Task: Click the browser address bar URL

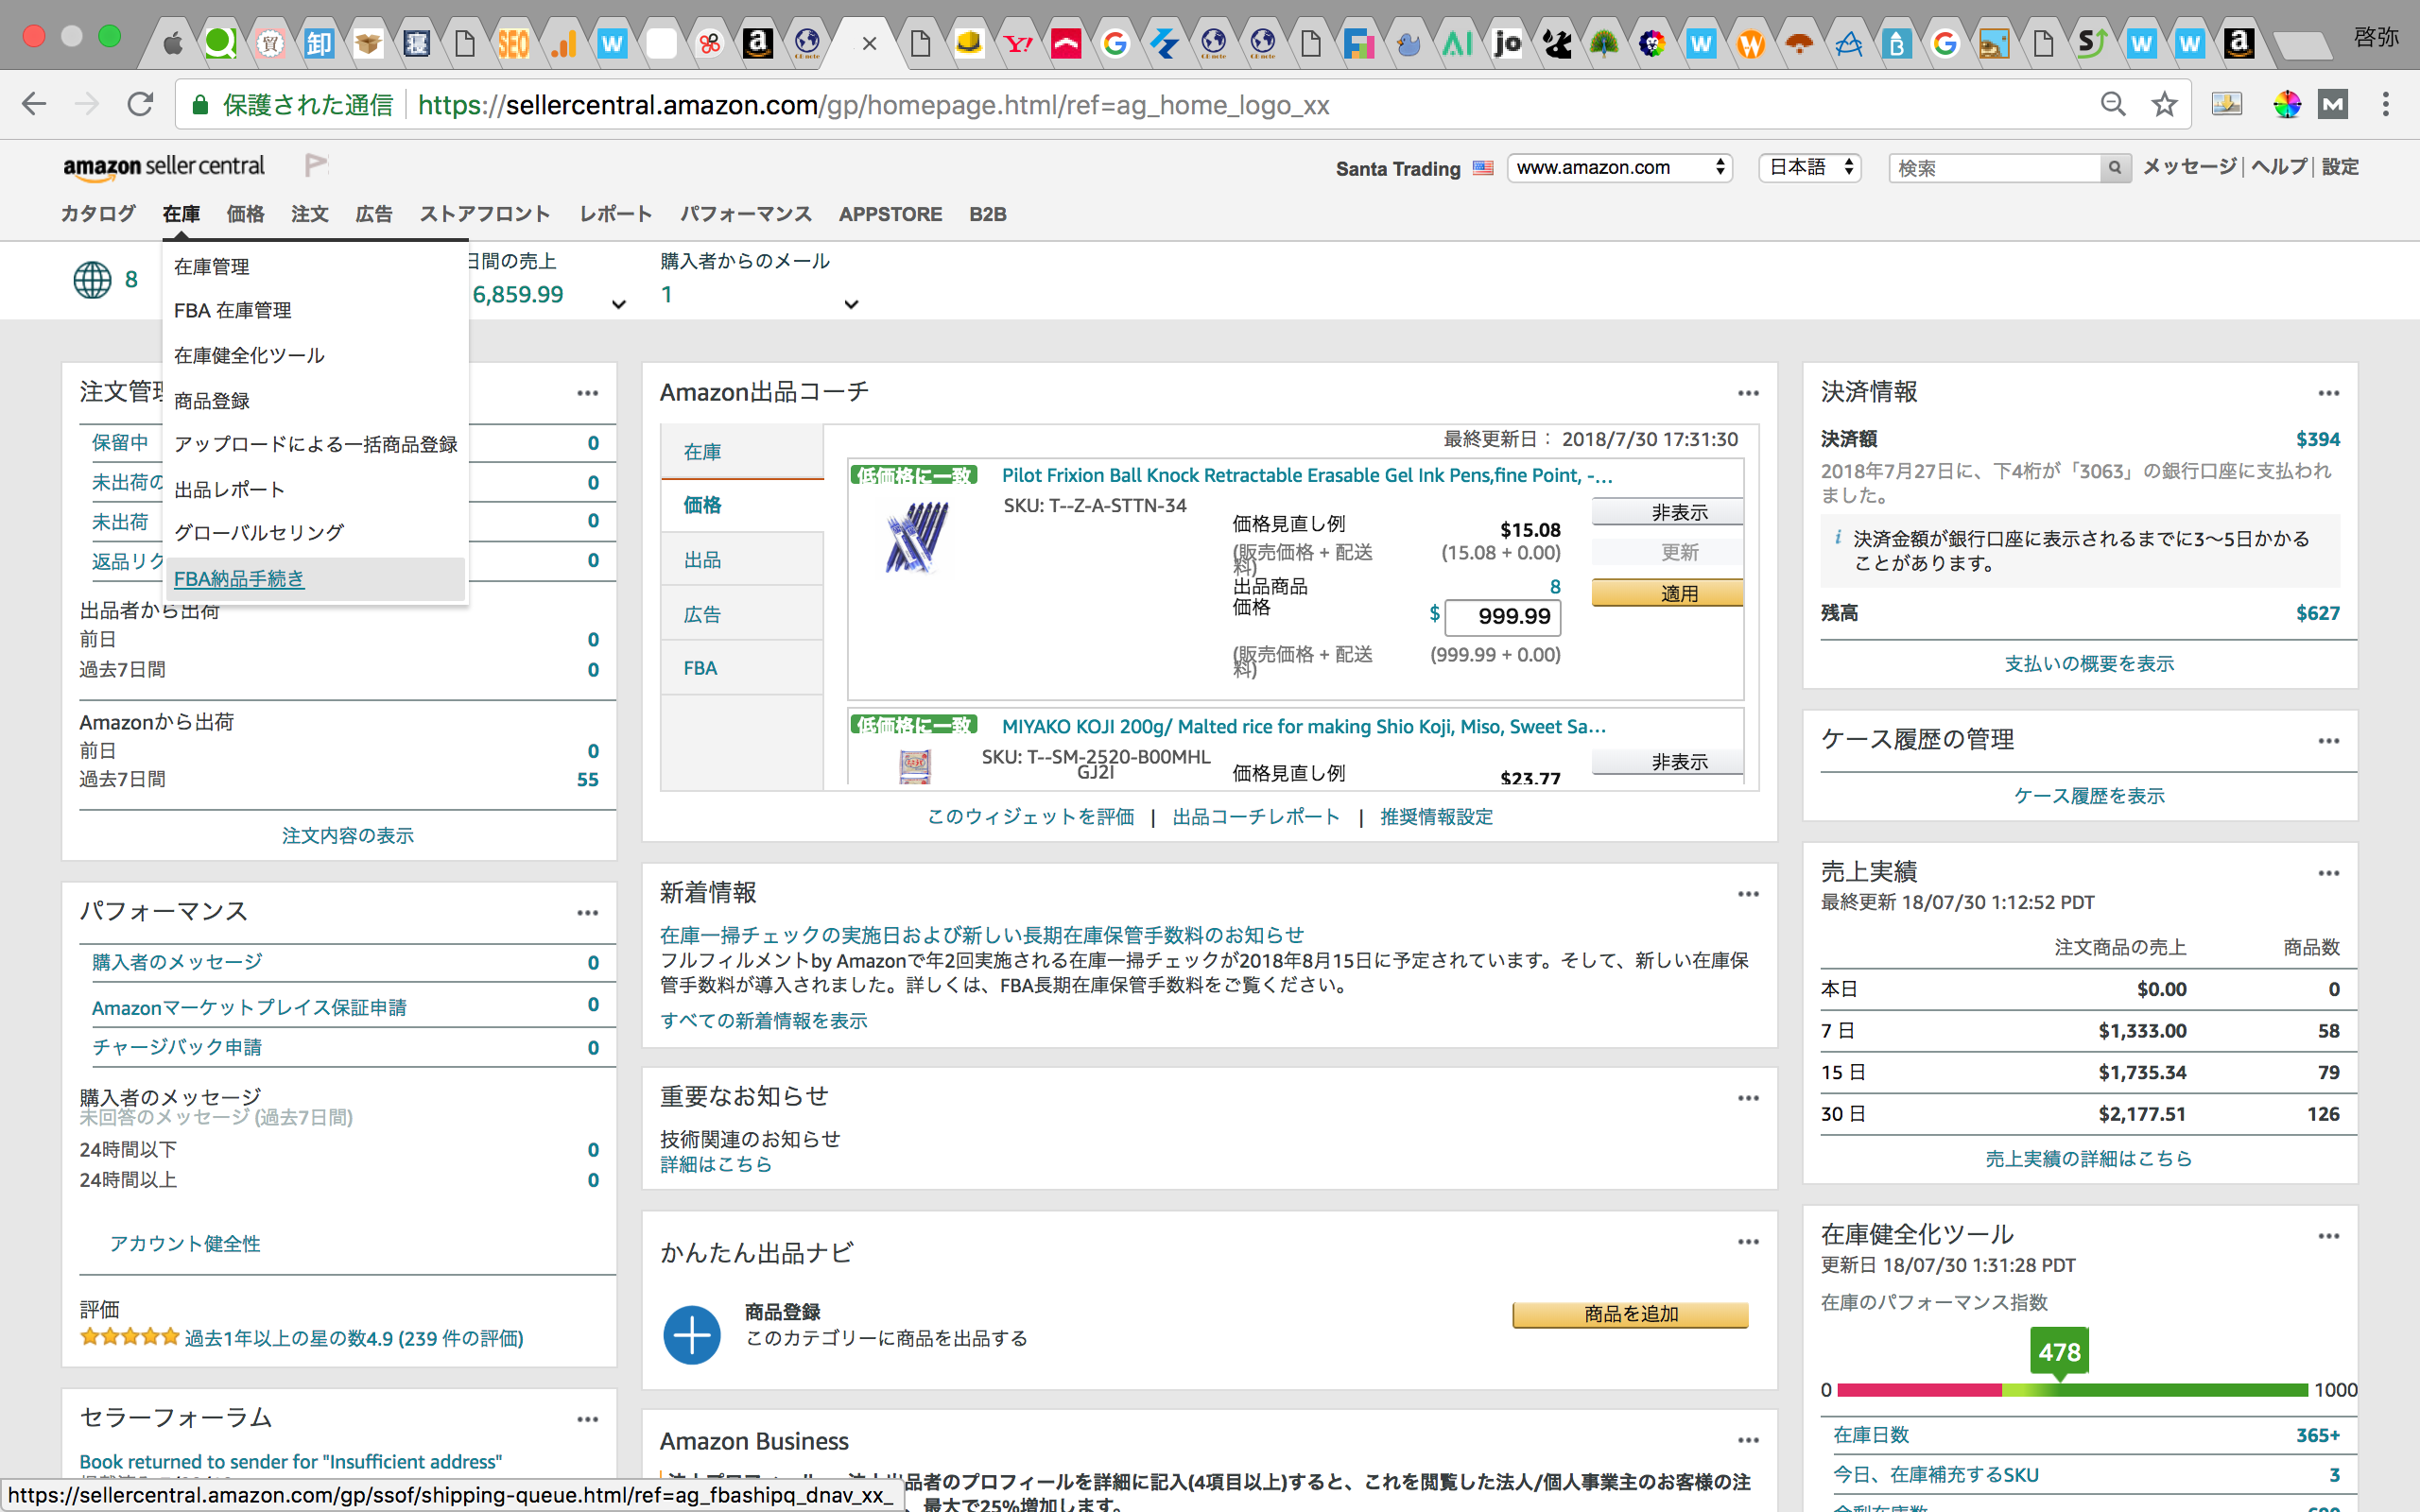Action: point(873,104)
